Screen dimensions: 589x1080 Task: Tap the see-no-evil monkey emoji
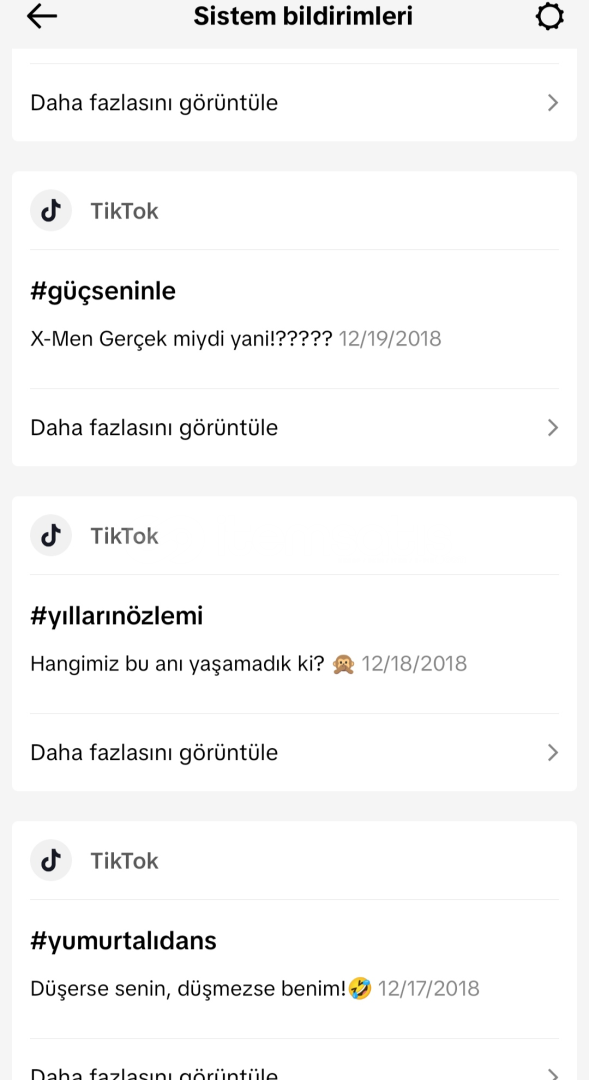(343, 664)
